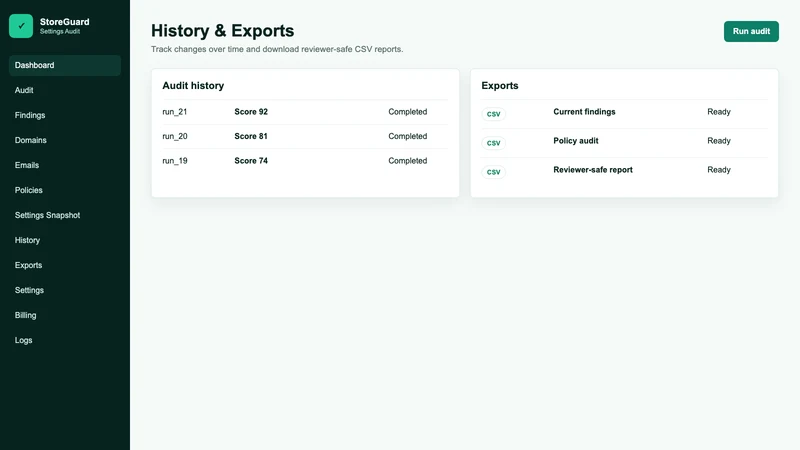The width and height of the screenshot is (800, 450).
Task: Click Completed status for run_20
Action: point(408,136)
